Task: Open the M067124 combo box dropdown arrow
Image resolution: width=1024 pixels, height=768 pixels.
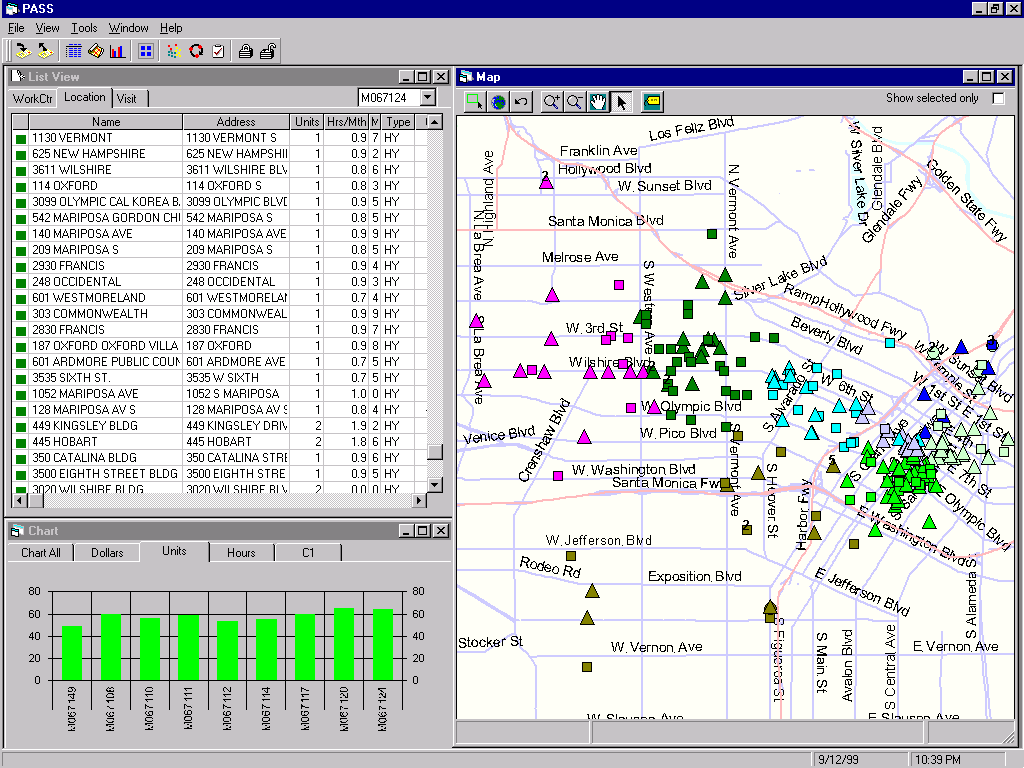Action: (x=428, y=97)
